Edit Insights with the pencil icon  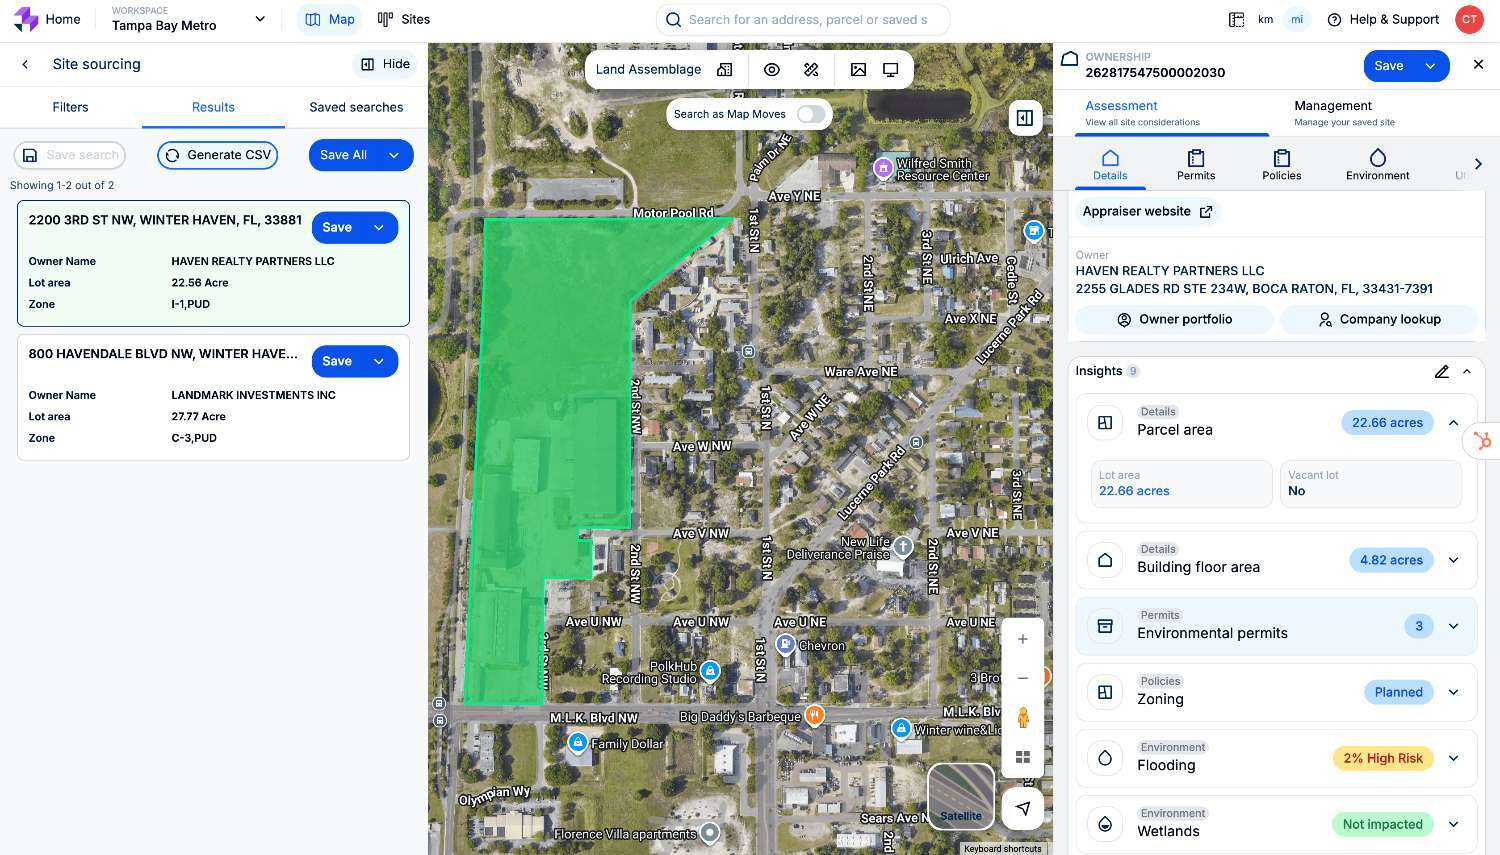tap(1441, 371)
